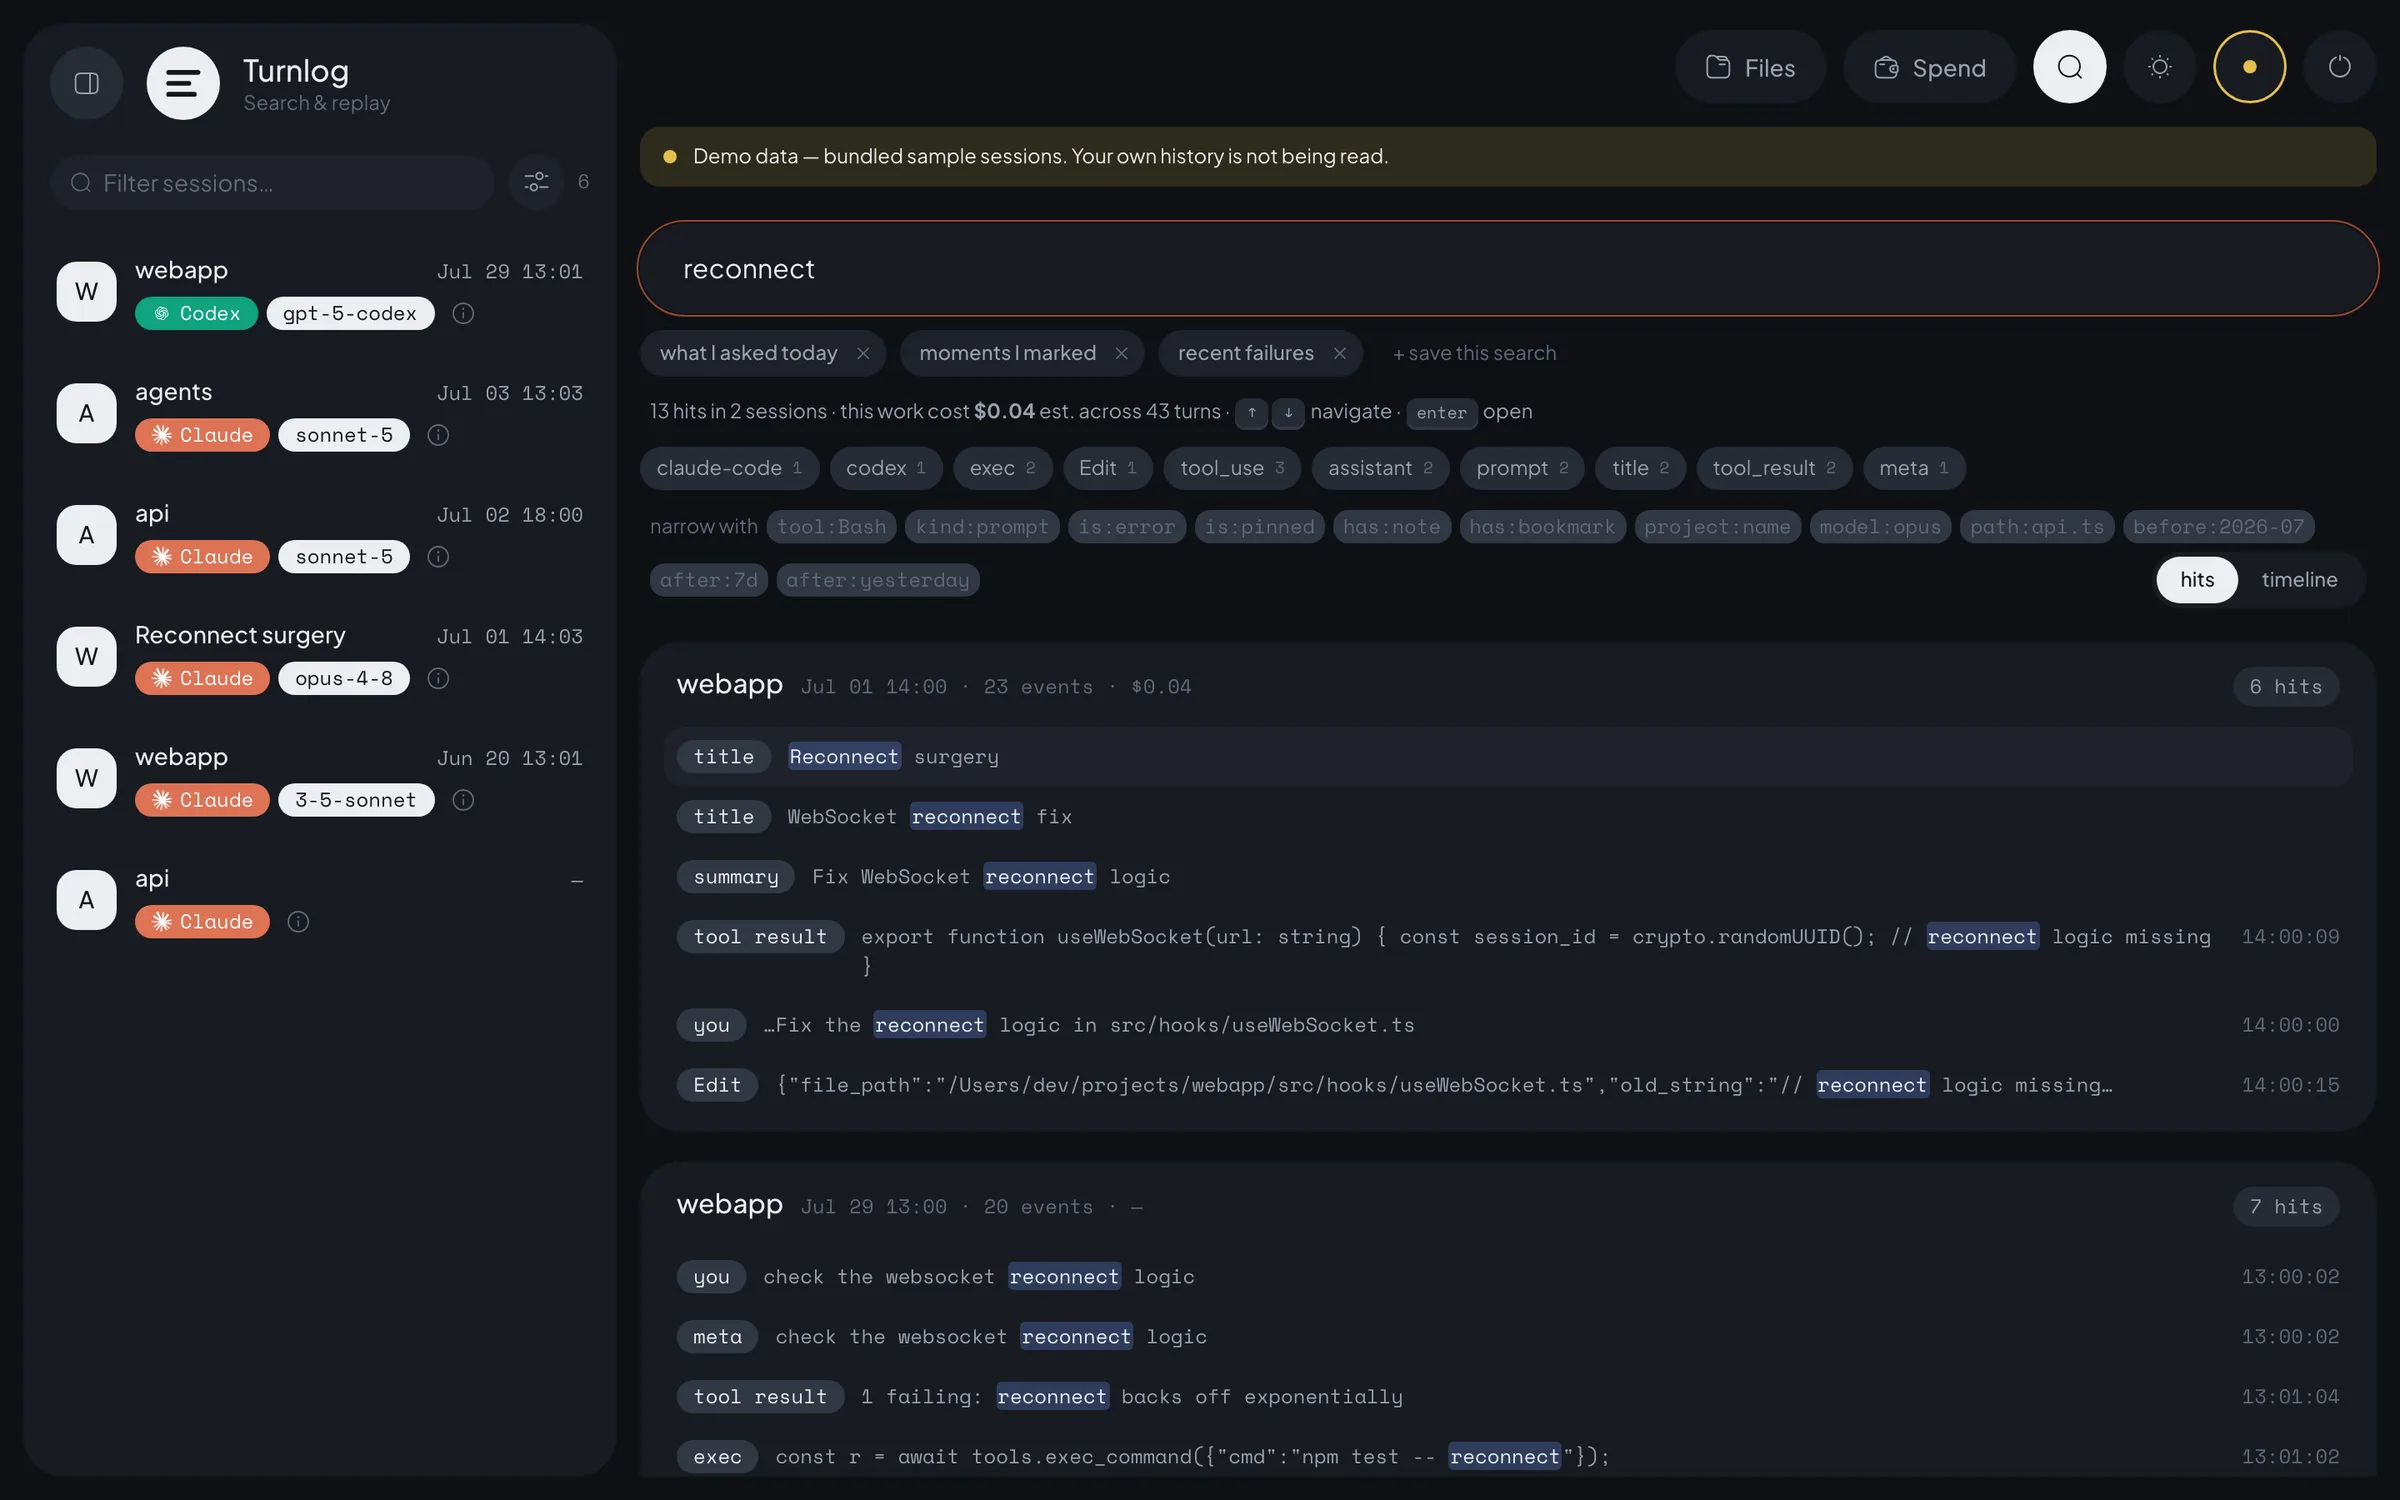Open the Files view
This screenshot has width=2400, height=1500.
pyautogui.click(x=1750, y=67)
